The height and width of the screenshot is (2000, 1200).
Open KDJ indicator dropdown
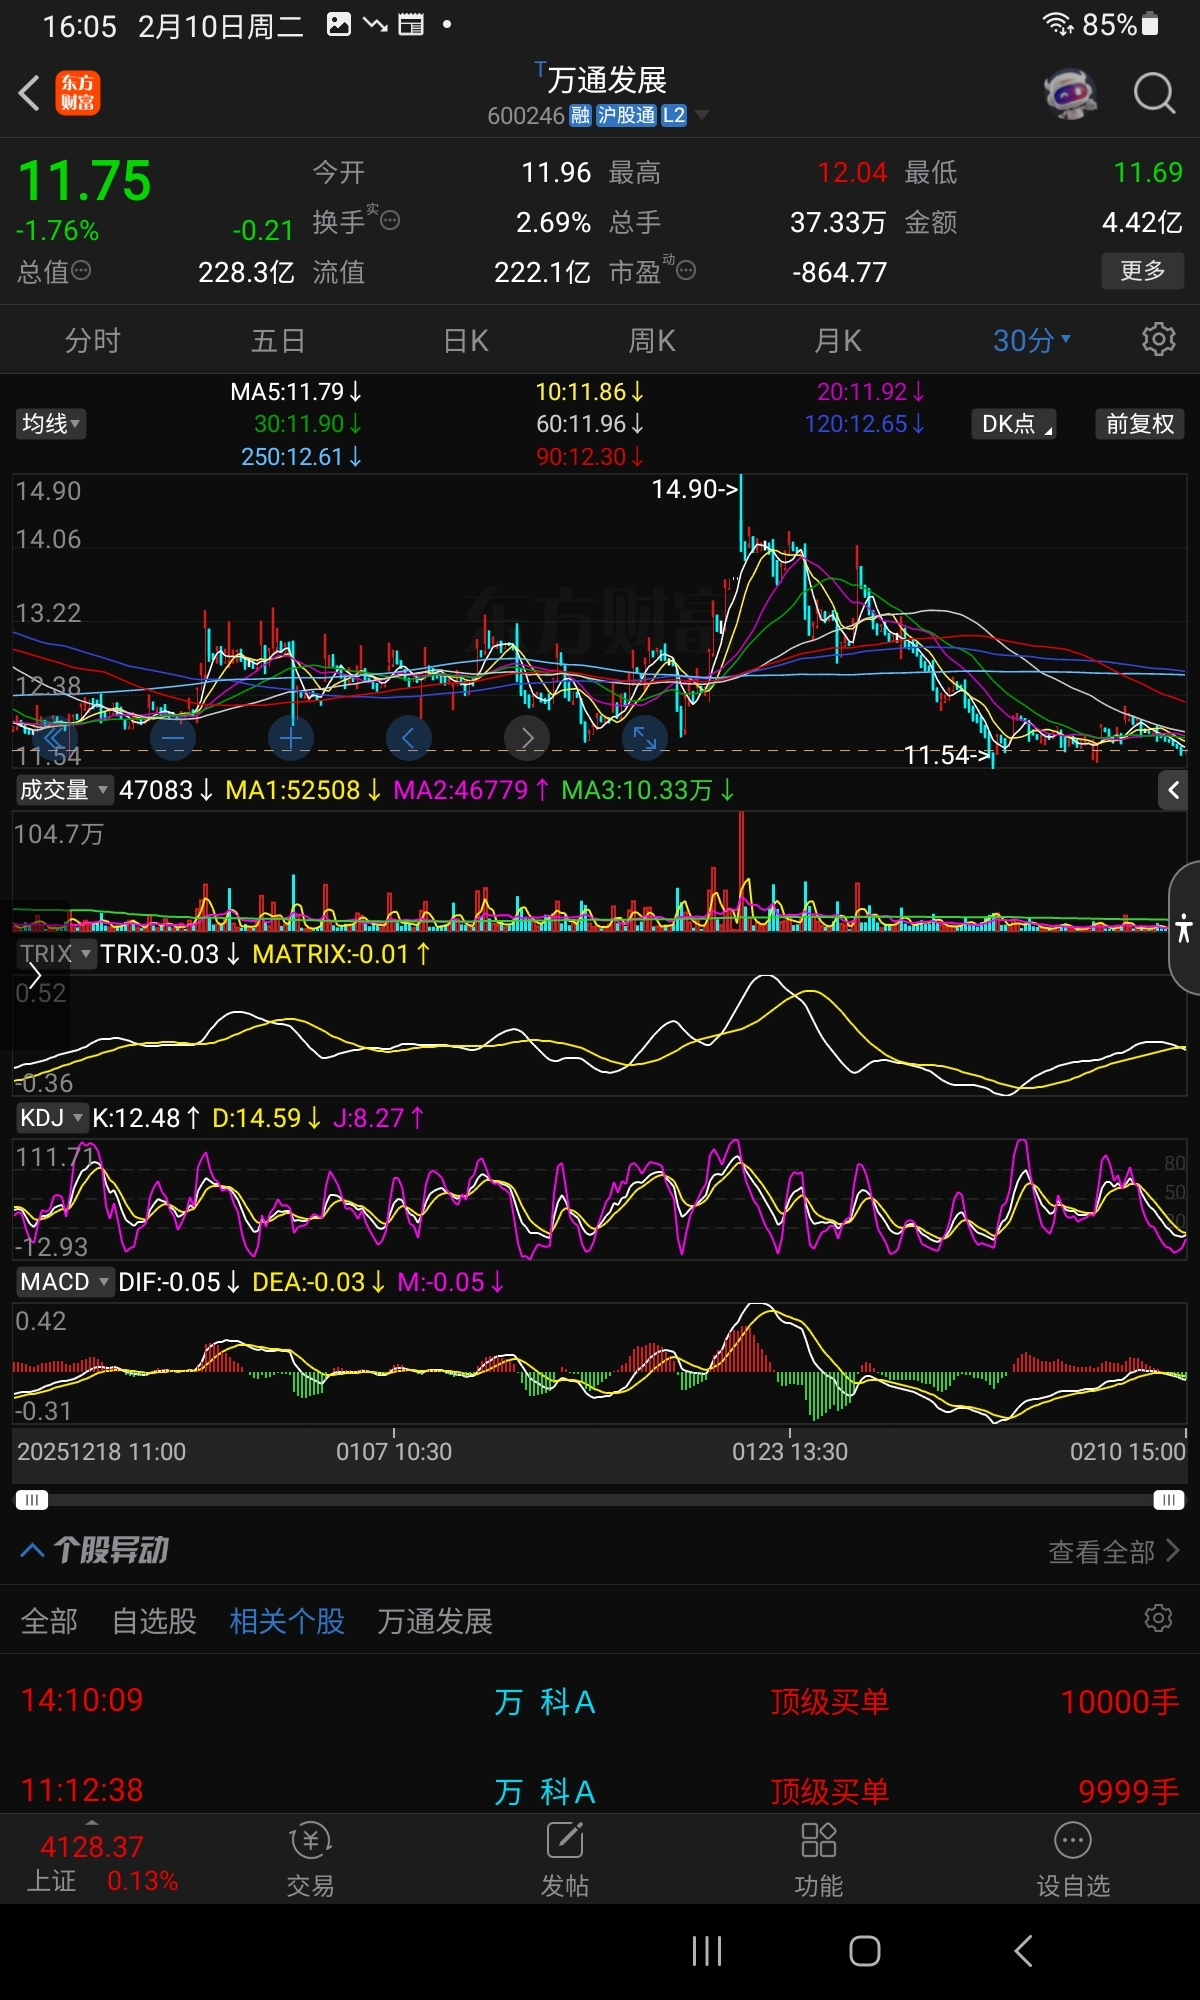[51, 1118]
